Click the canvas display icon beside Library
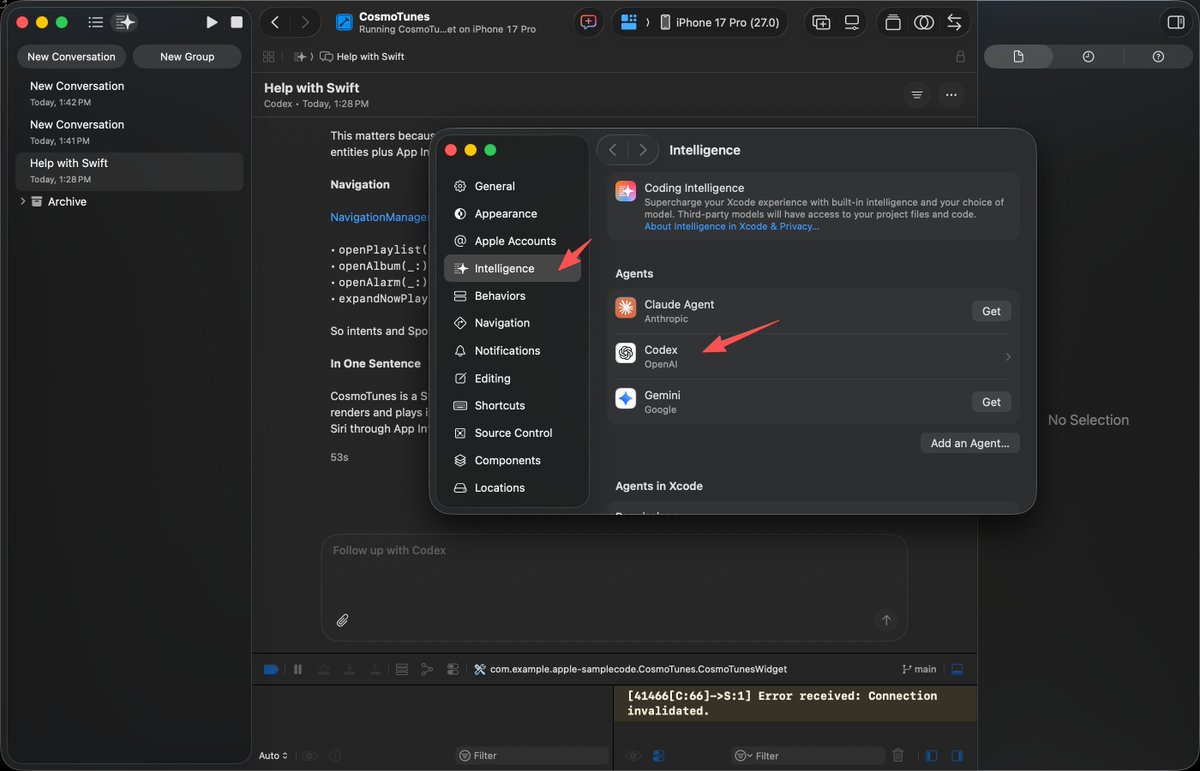Screen dimensions: 1200x771 (852, 22)
